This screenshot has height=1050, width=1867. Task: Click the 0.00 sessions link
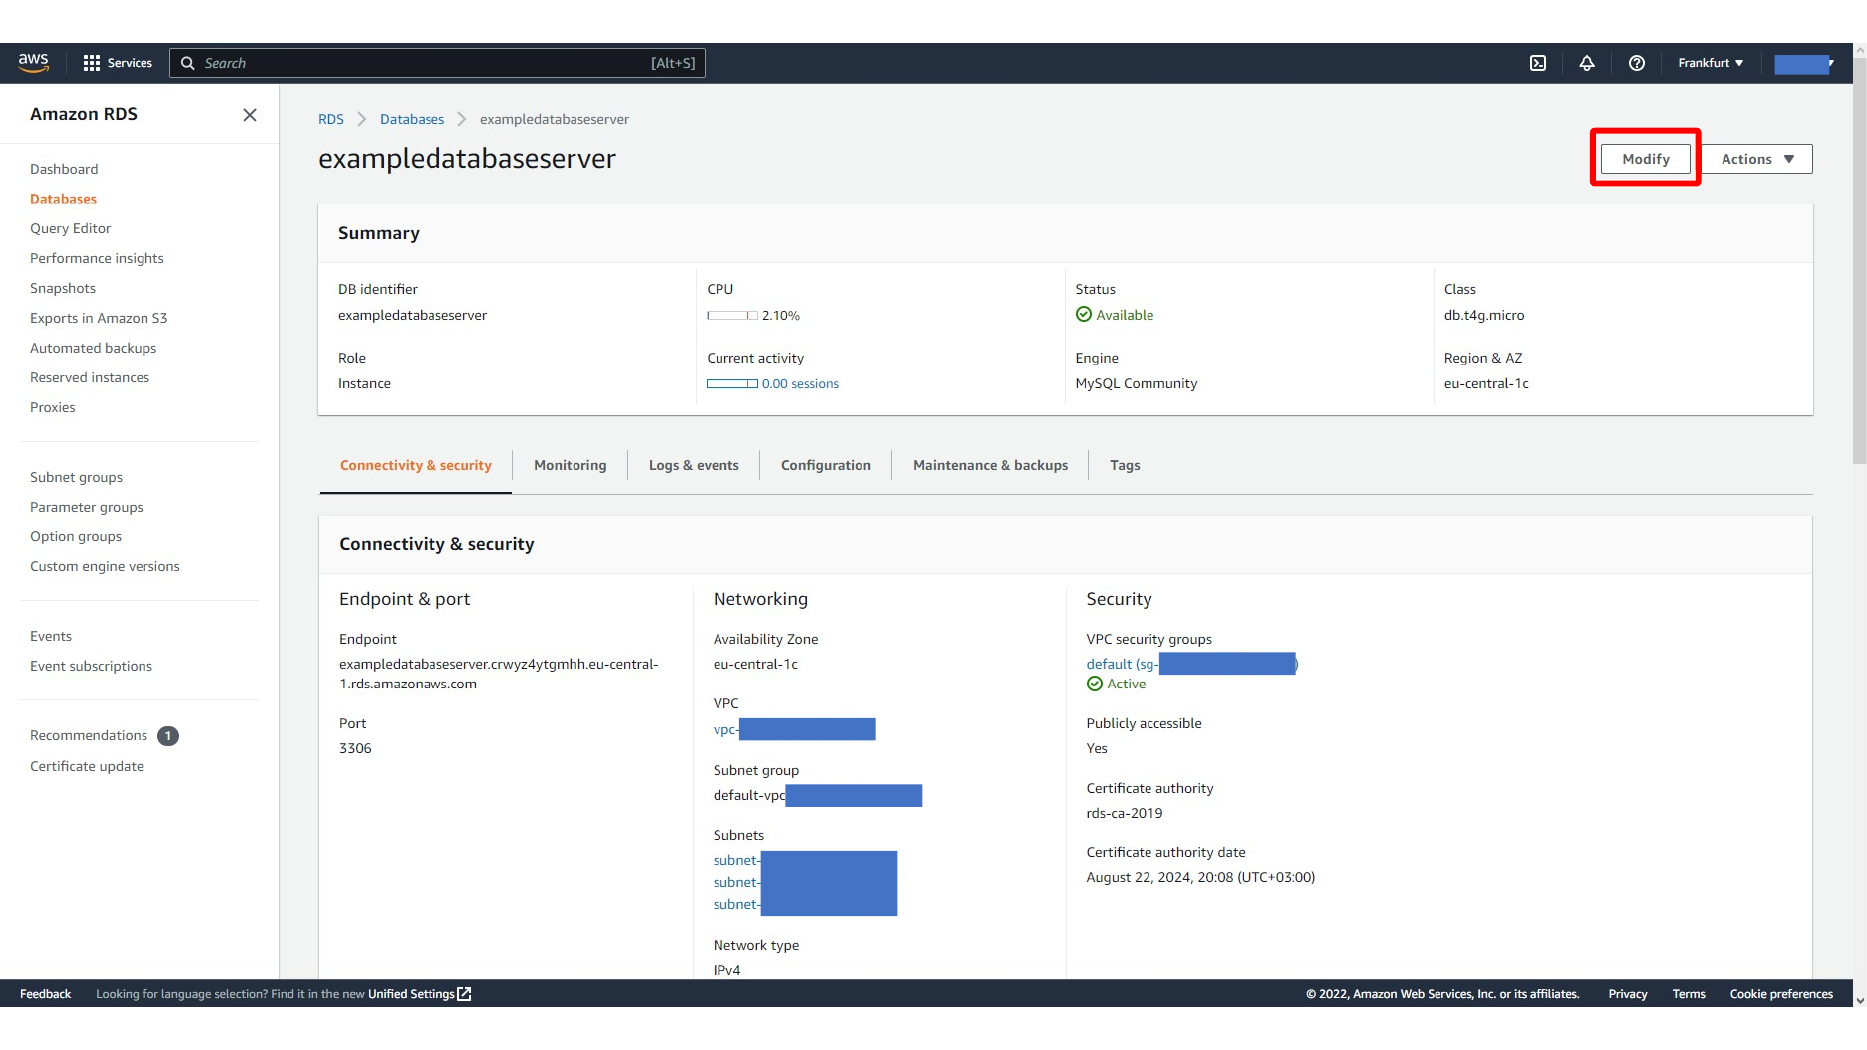(800, 384)
